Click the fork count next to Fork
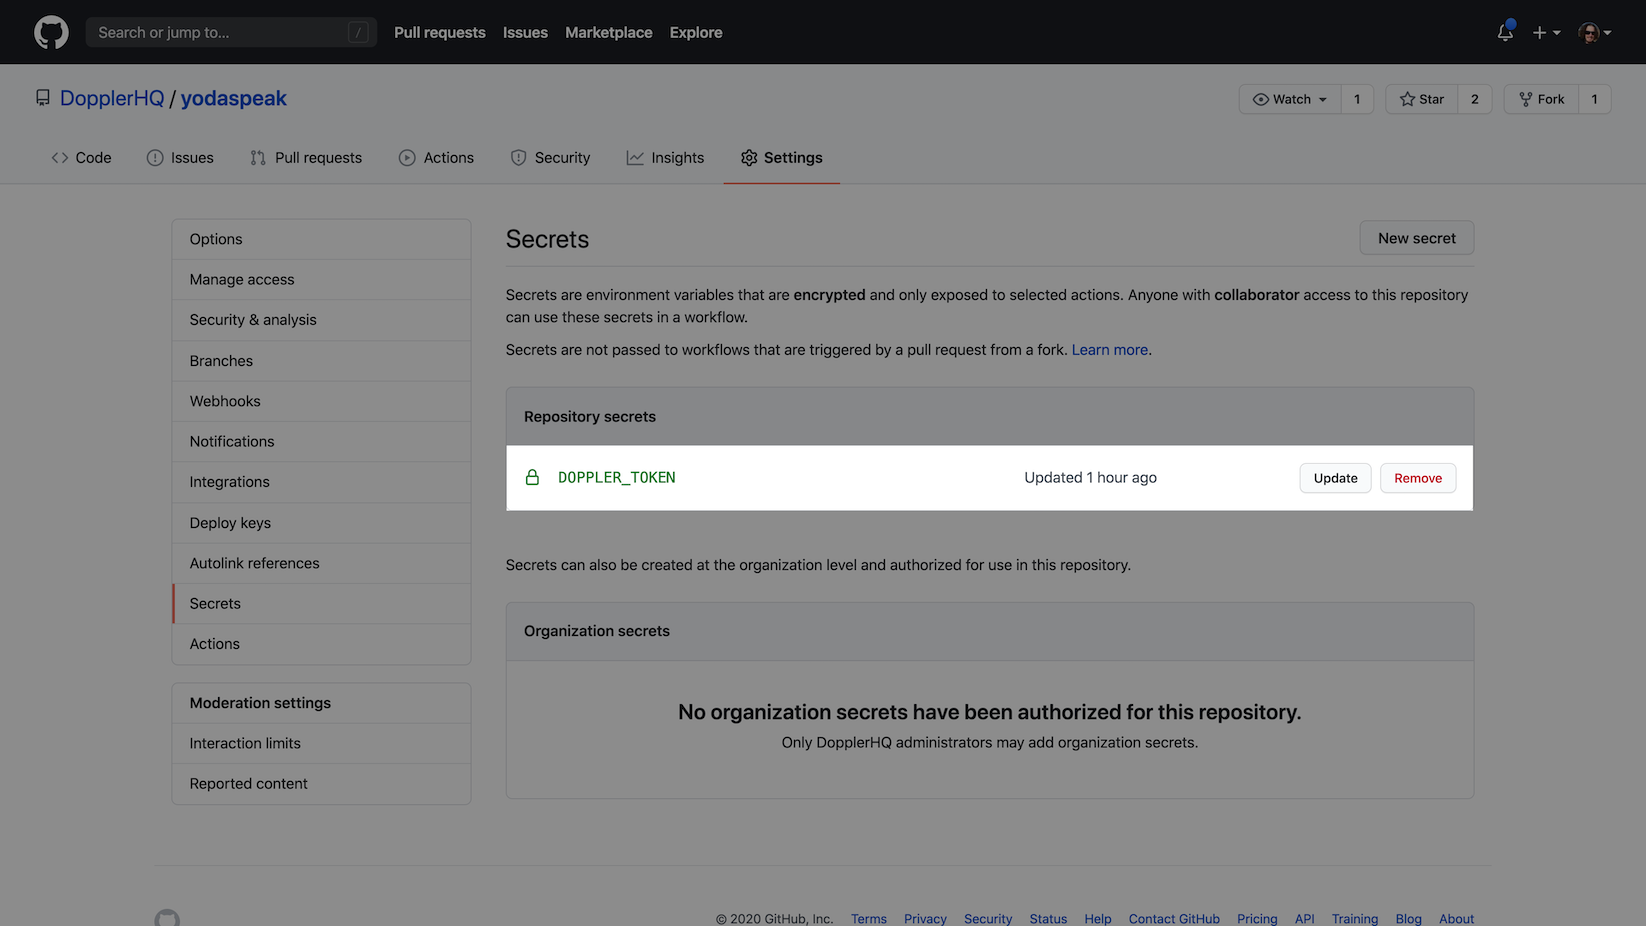 pos(1595,99)
